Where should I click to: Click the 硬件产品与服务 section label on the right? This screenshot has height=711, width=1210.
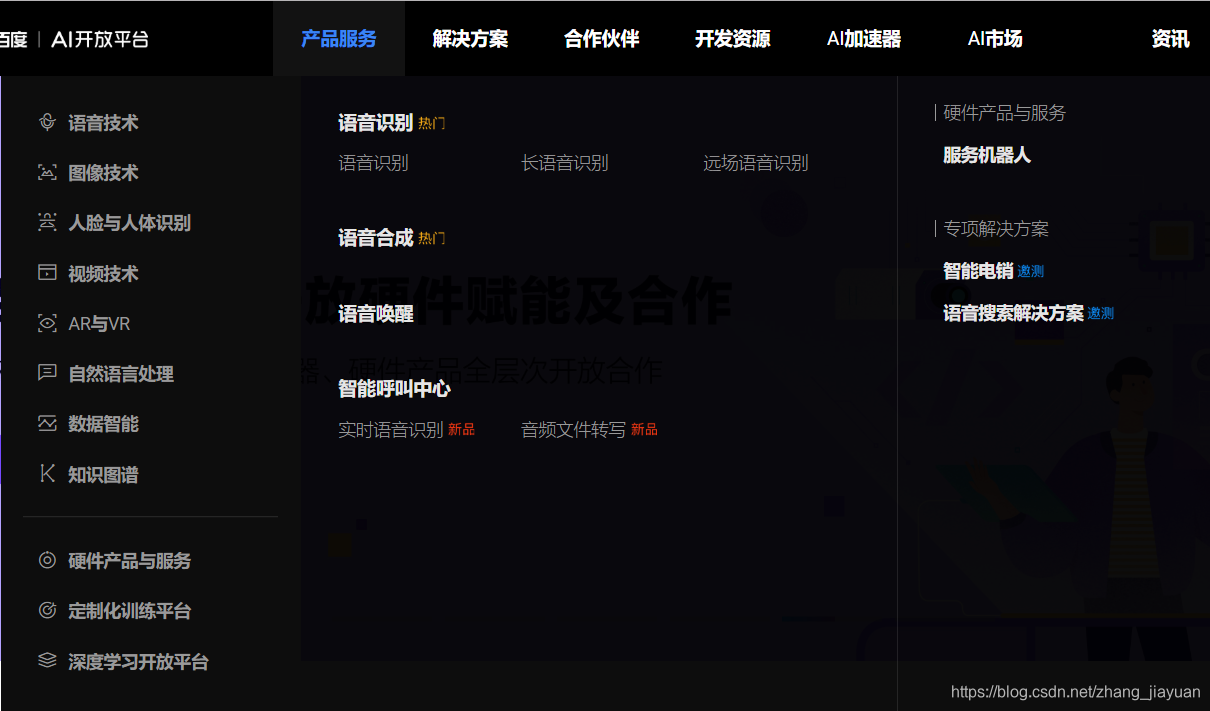[1004, 113]
